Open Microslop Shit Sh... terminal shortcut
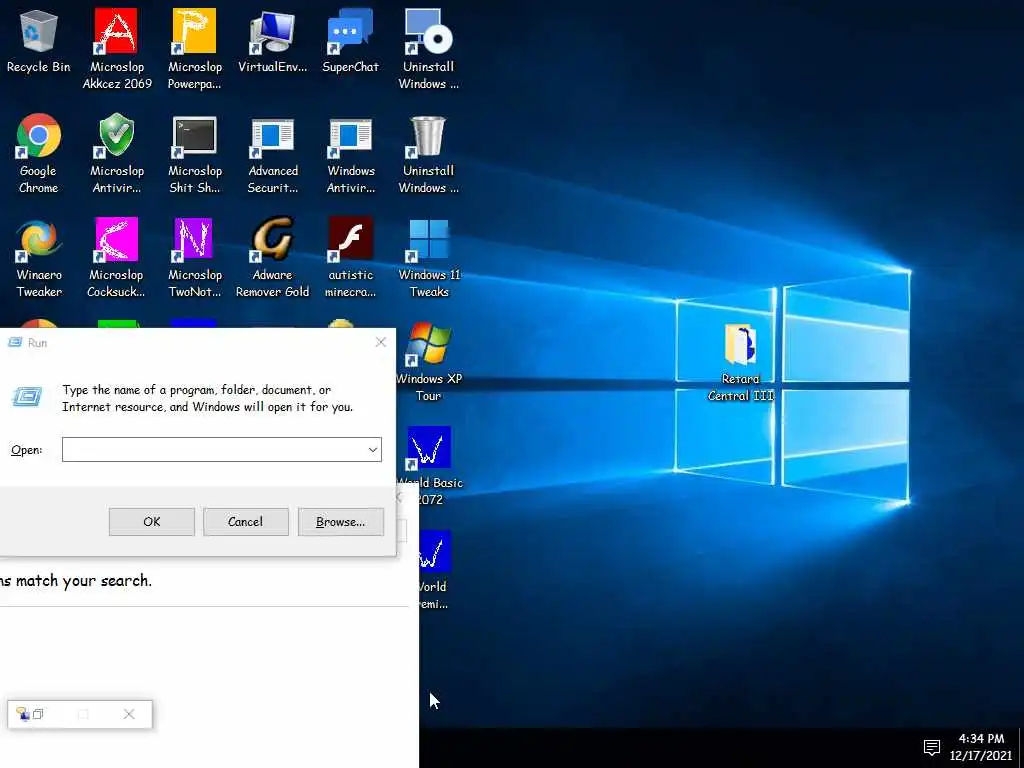Screen dimensions: 1024x768 [x=194, y=153]
